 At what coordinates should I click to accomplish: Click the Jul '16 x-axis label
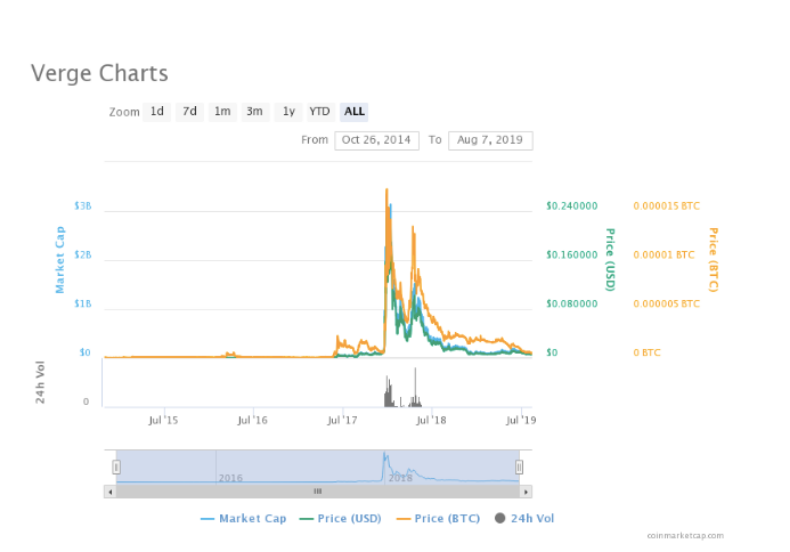click(252, 420)
